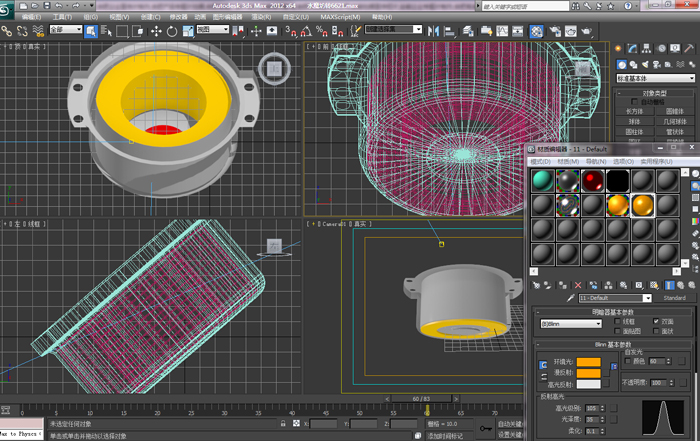The height and width of the screenshot is (441, 700).
Task: Click the 长方体 (Box) object button
Action: pos(634,112)
